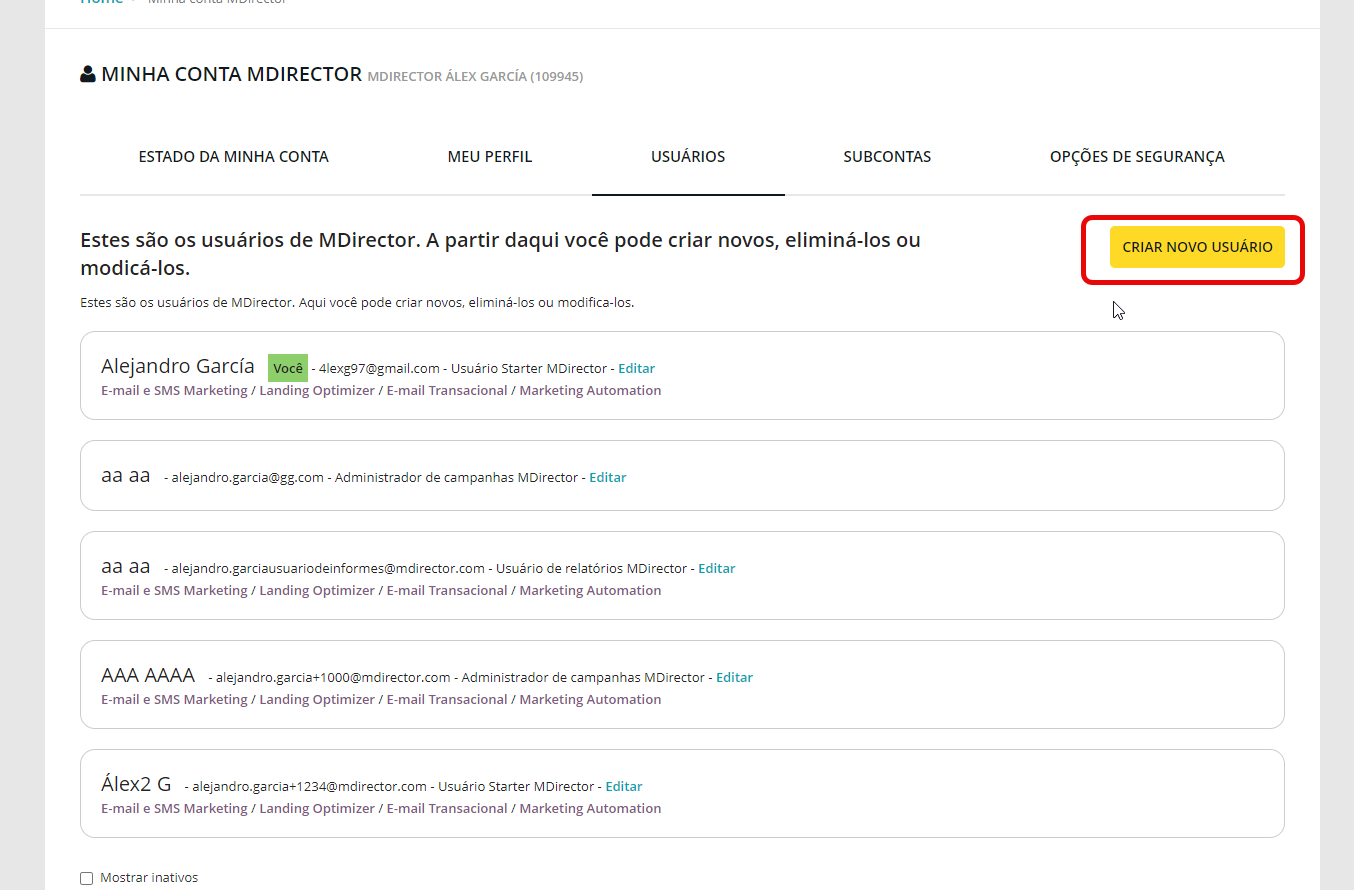The width and height of the screenshot is (1354, 890).
Task: Click Editar next to Álex2 G
Action: [x=624, y=786]
